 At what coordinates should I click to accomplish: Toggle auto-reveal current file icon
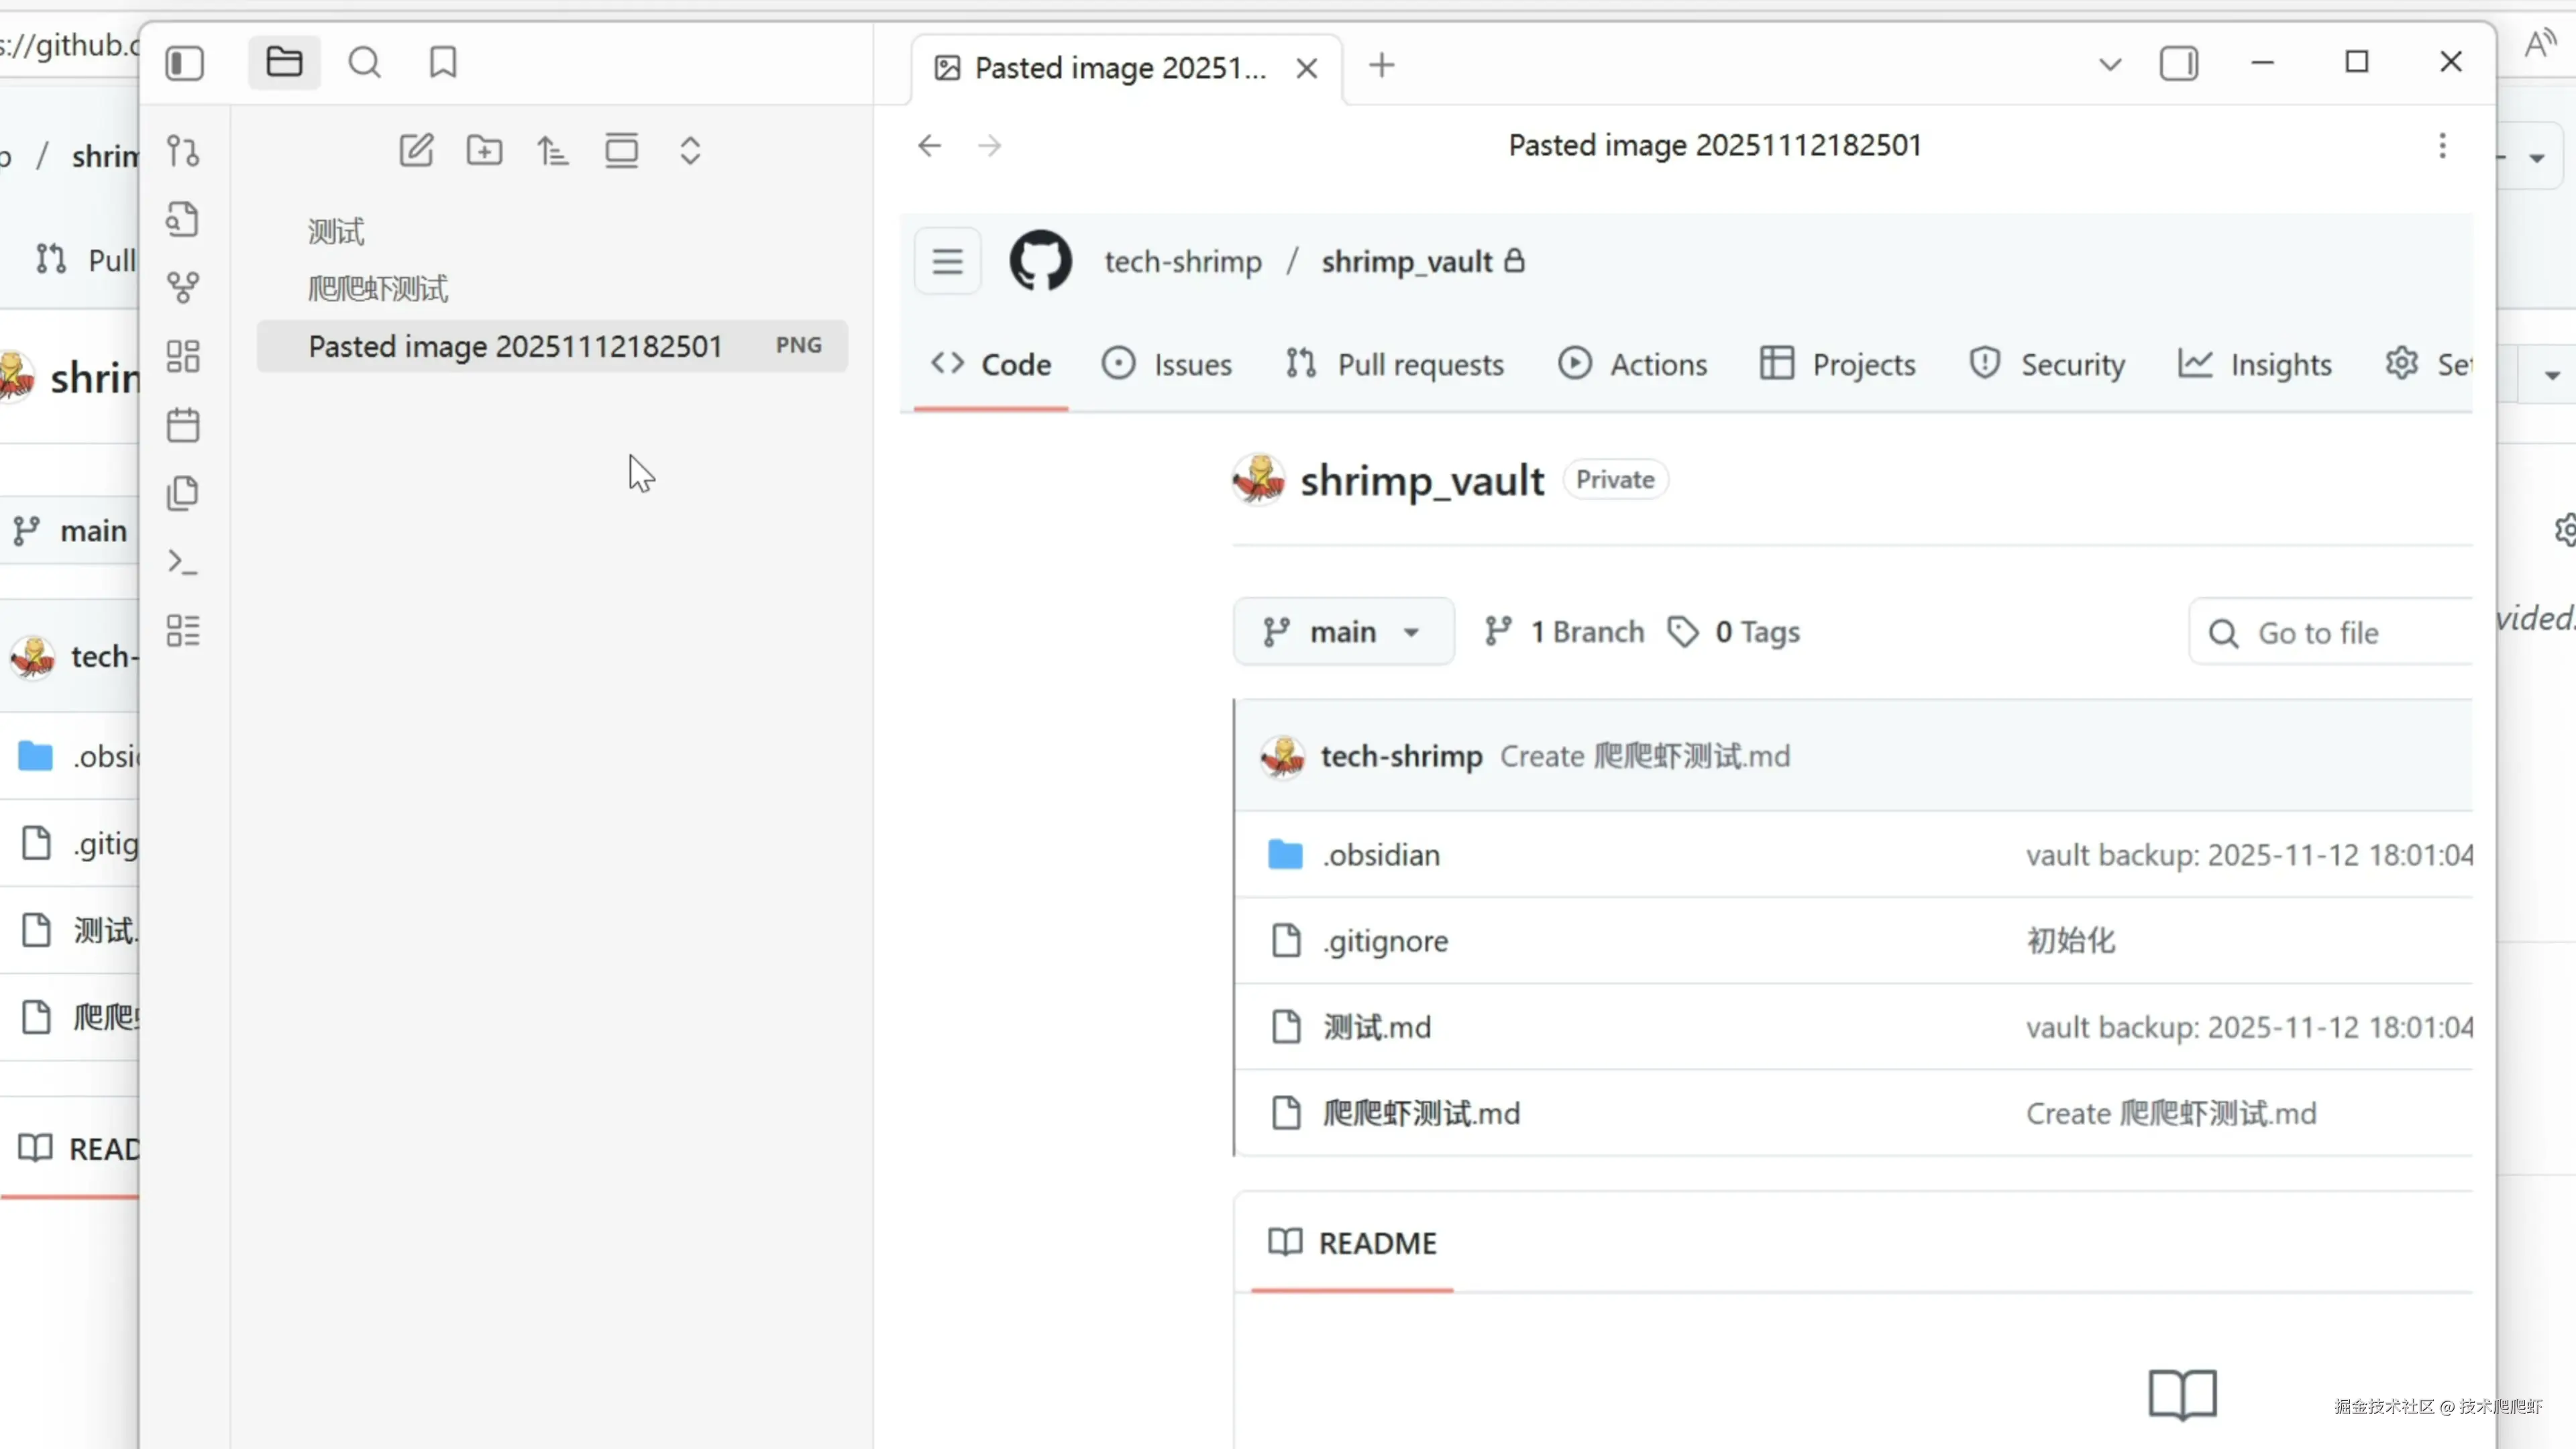(x=621, y=151)
